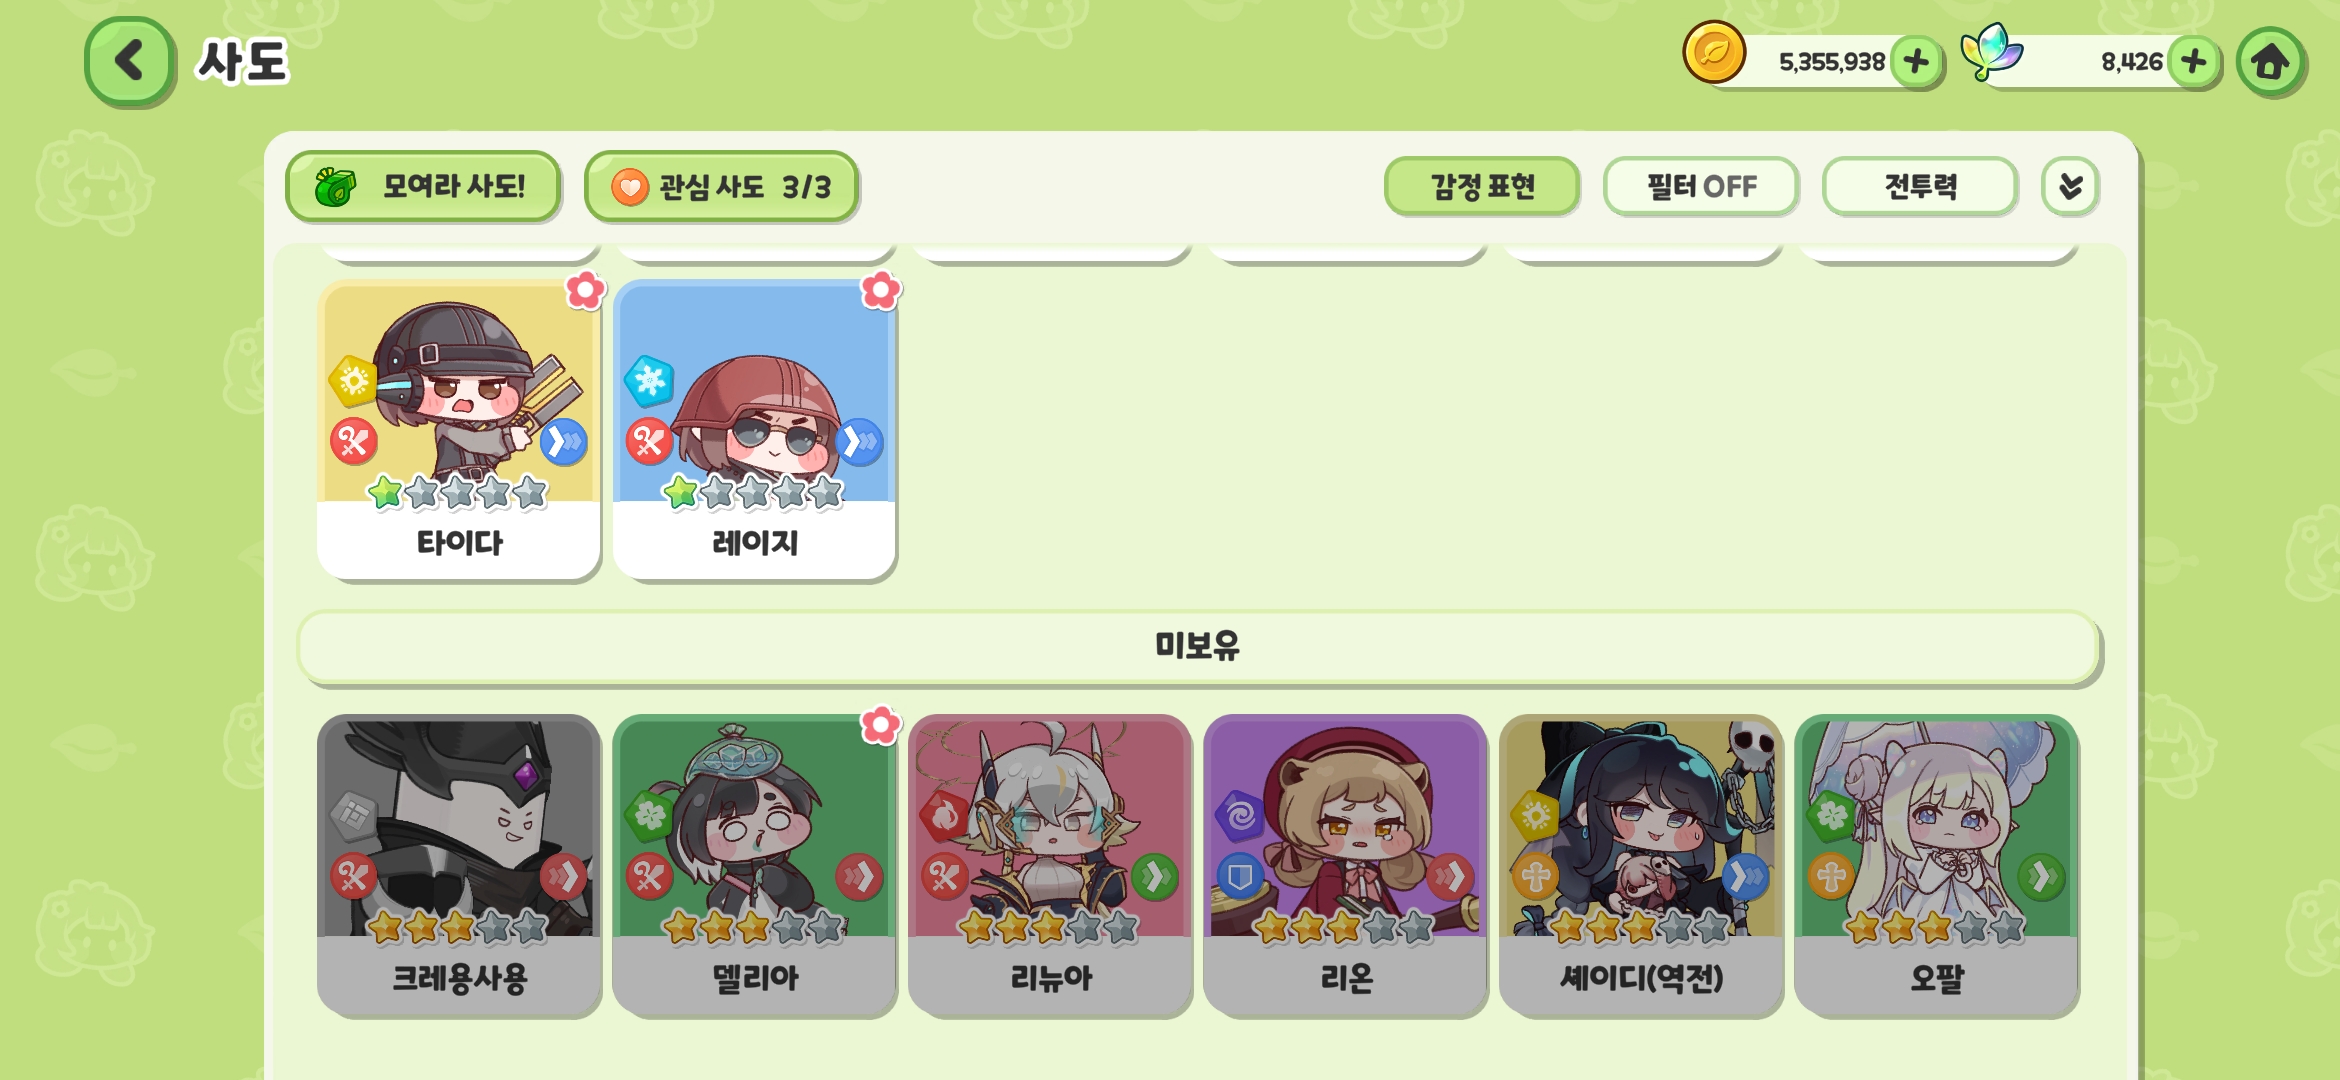
Task: Add crystal currency with plus button
Action: point(2194,62)
